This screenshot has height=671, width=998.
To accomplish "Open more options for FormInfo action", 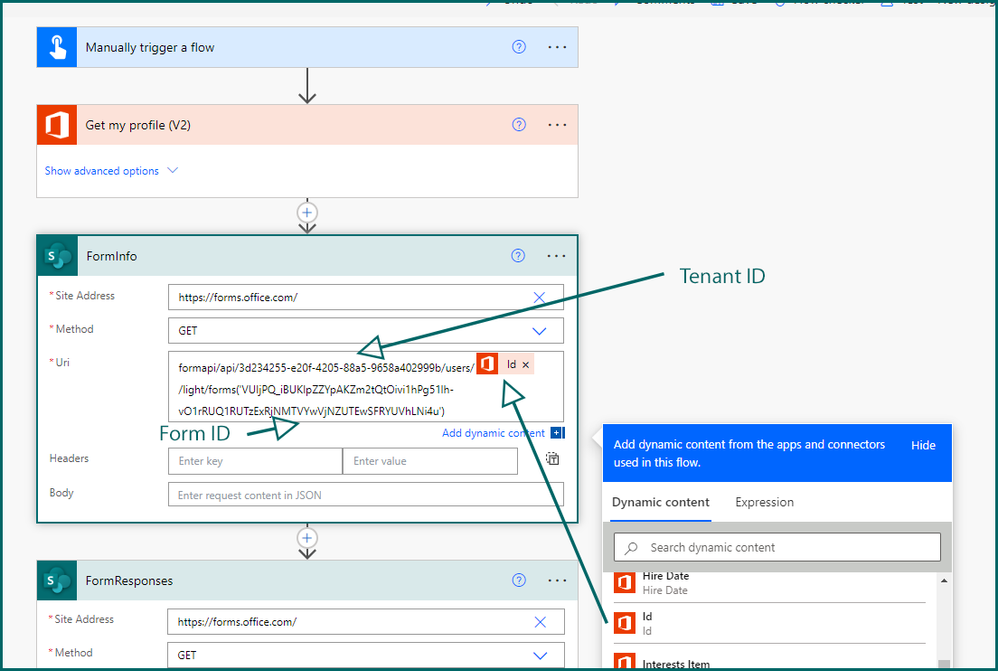I will [x=556, y=256].
